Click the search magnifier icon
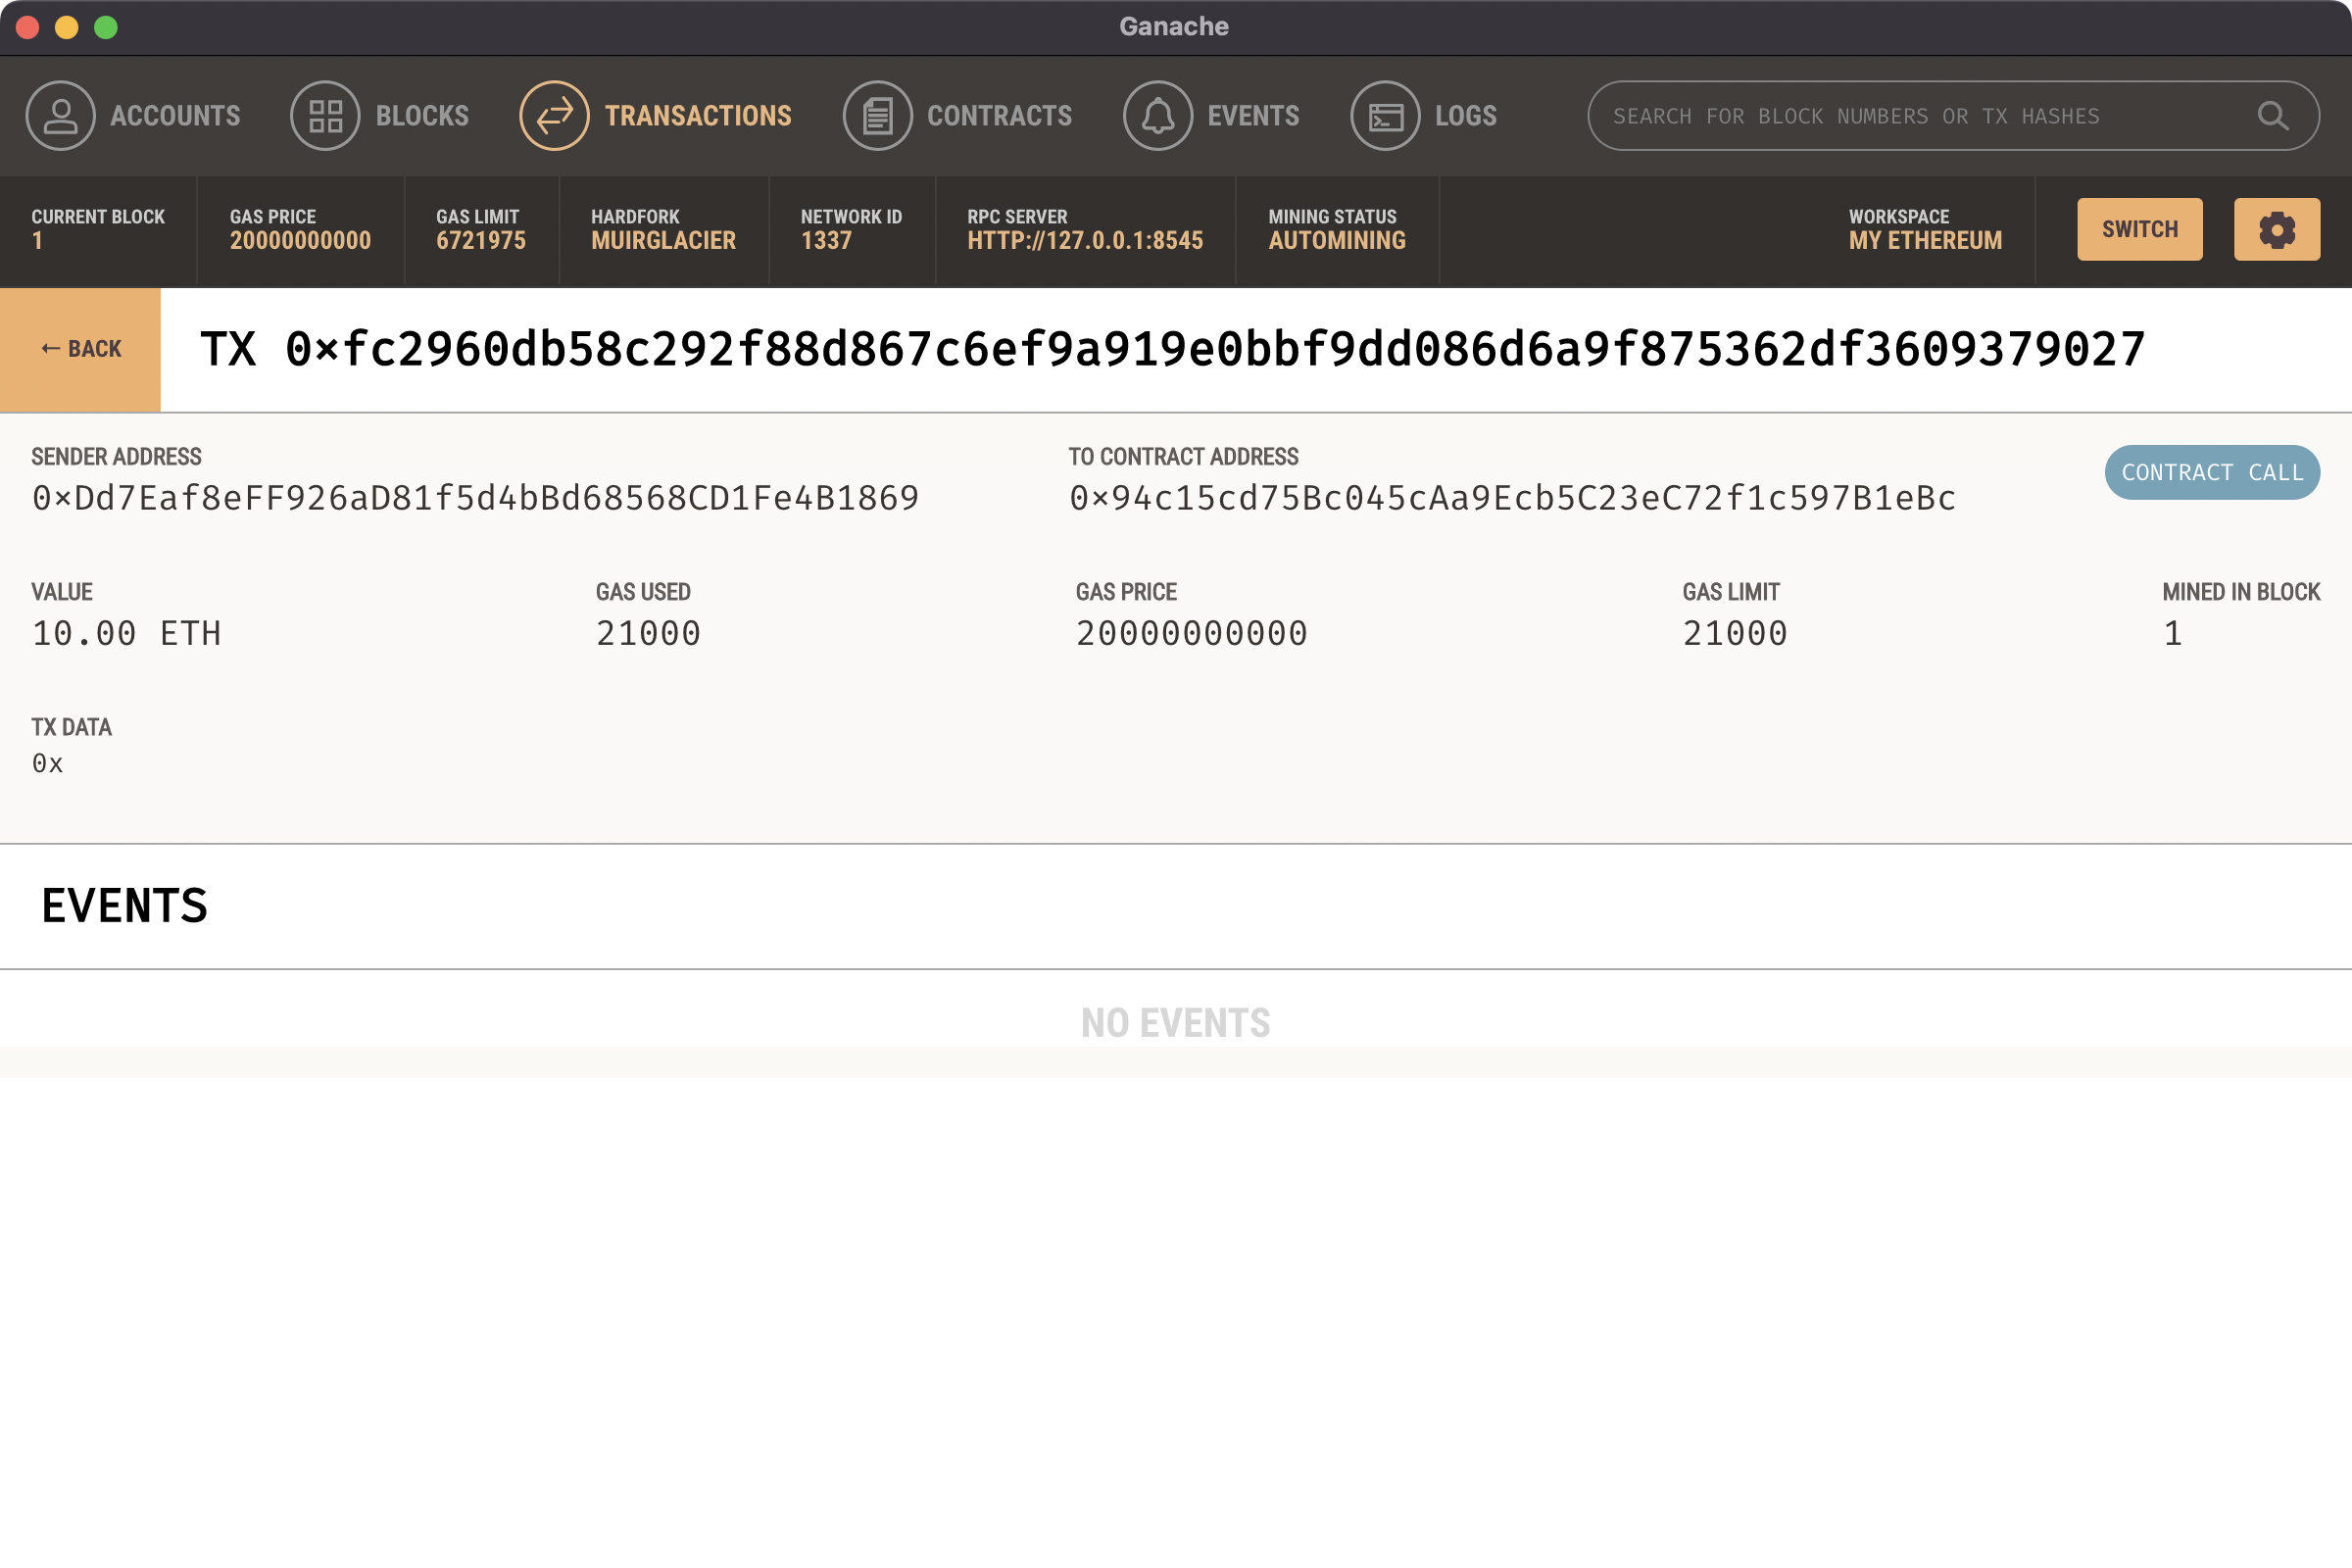Viewport: 2352px width, 1568px height. coord(2273,116)
